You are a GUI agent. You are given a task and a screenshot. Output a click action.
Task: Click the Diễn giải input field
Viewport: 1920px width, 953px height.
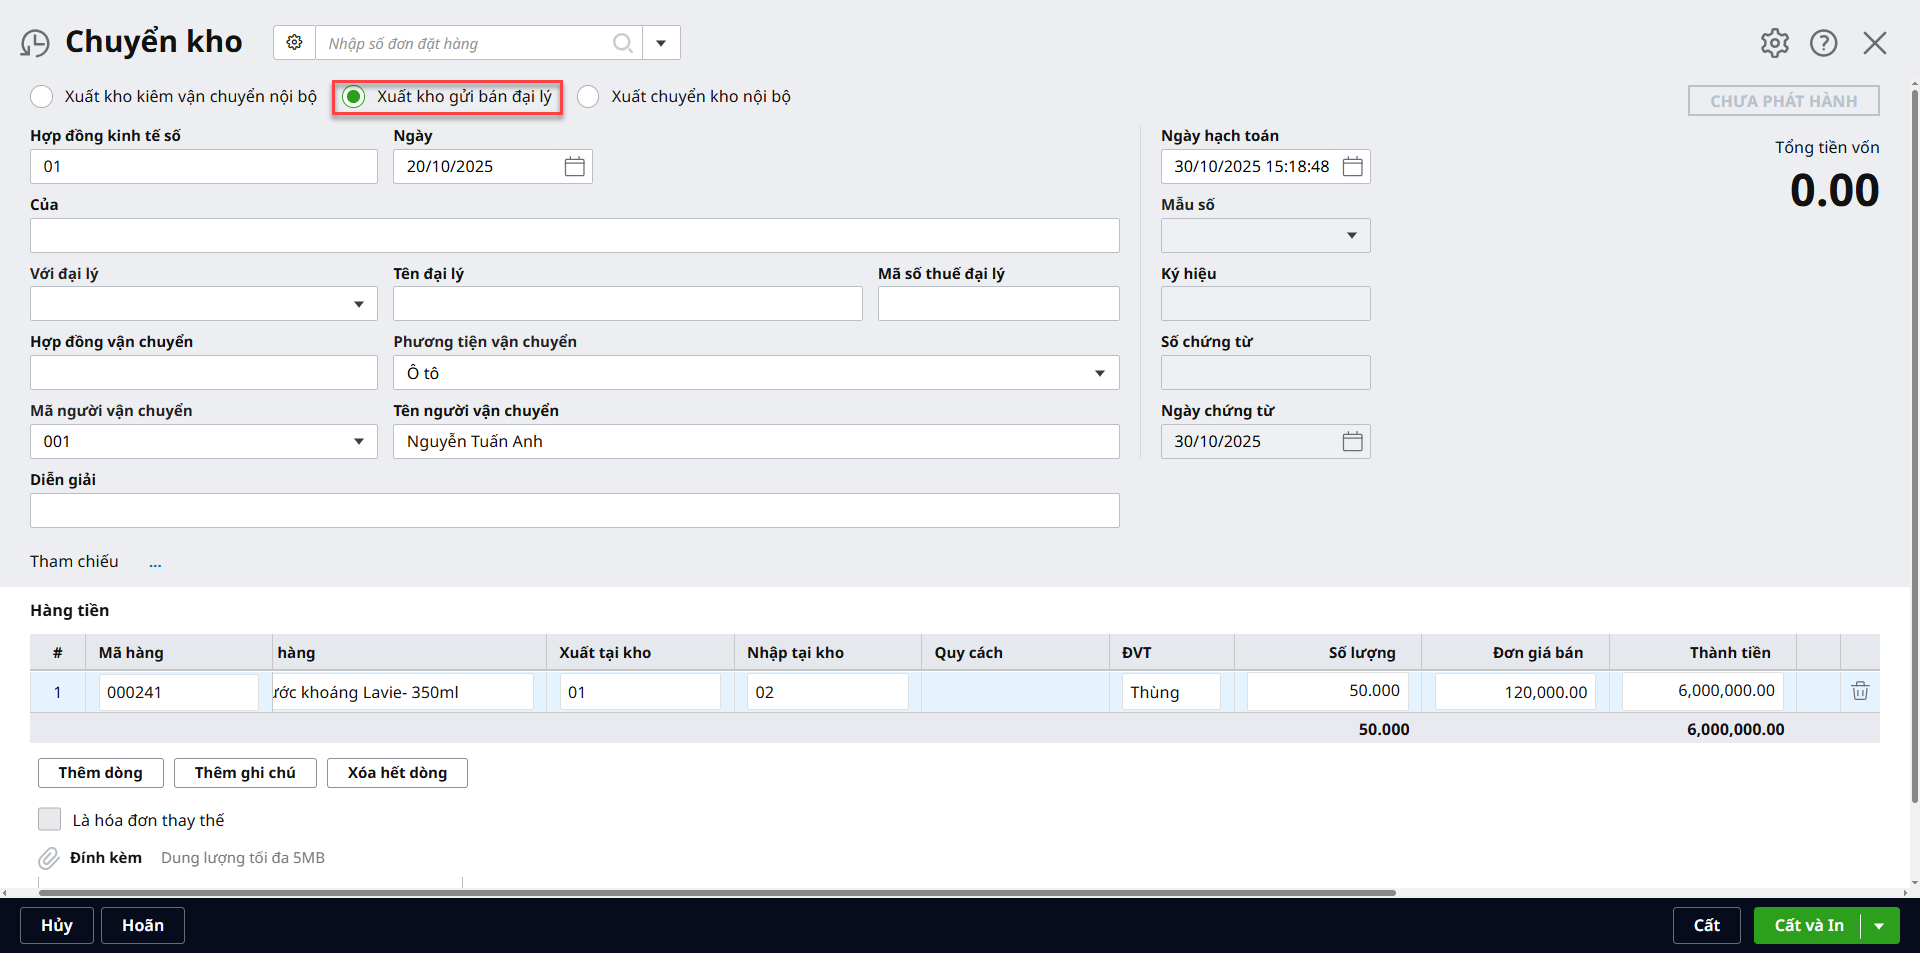point(574,510)
